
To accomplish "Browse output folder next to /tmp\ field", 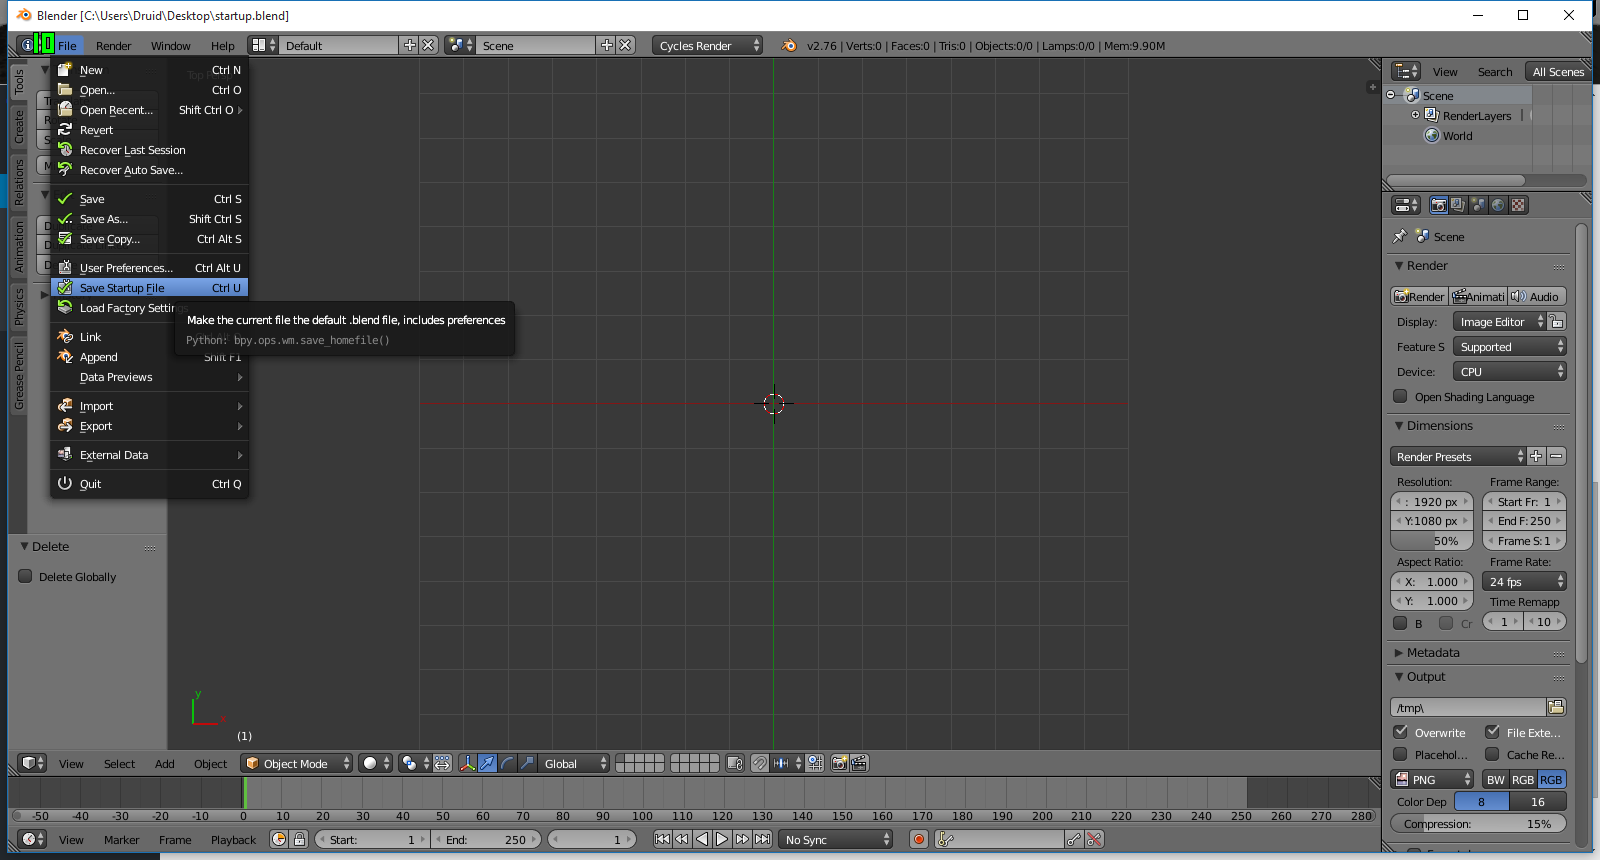I will click(1556, 707).
